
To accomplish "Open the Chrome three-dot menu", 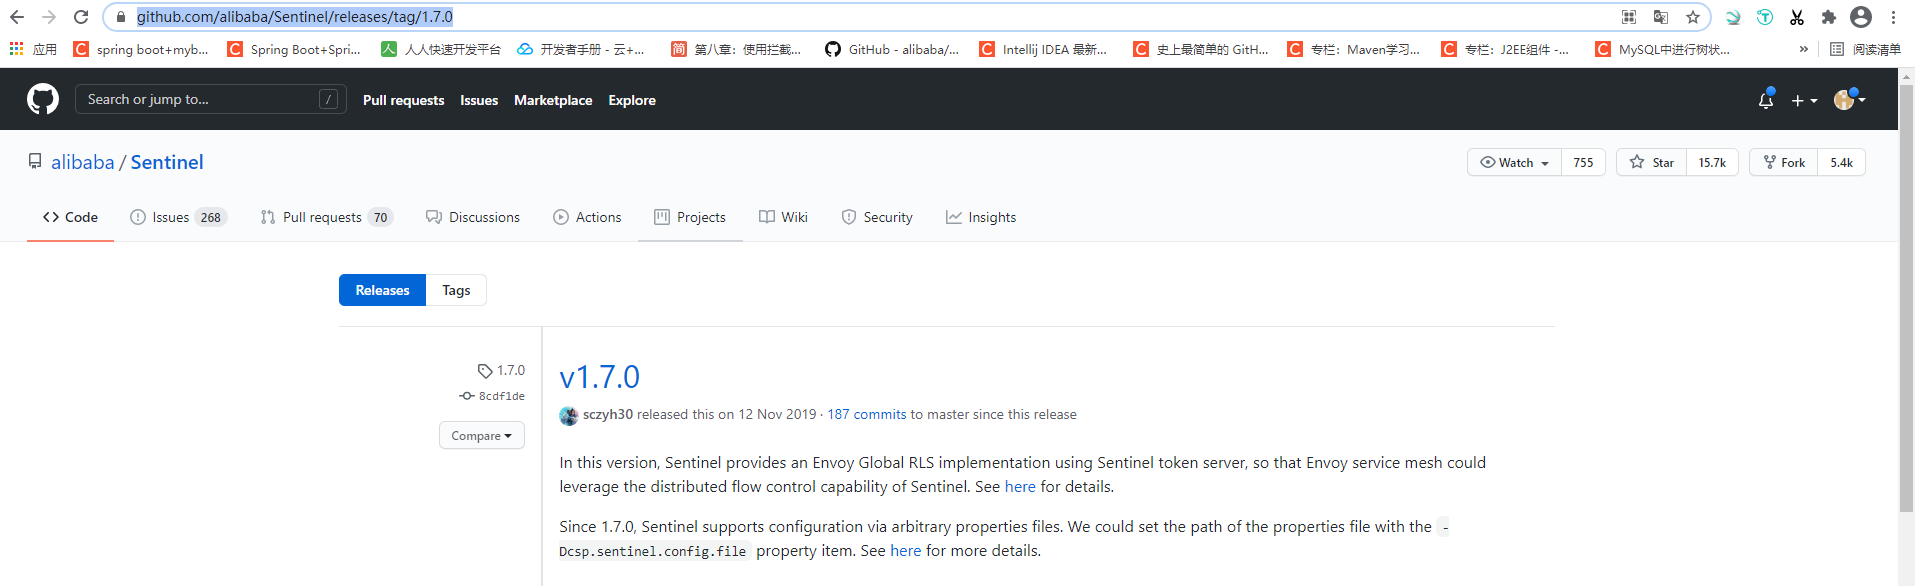I will tap(1893, 17).
